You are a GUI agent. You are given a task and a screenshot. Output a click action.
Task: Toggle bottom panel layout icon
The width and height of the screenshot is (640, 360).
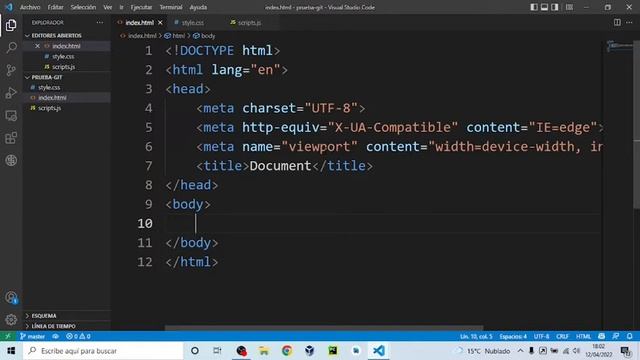click(544, 7)
